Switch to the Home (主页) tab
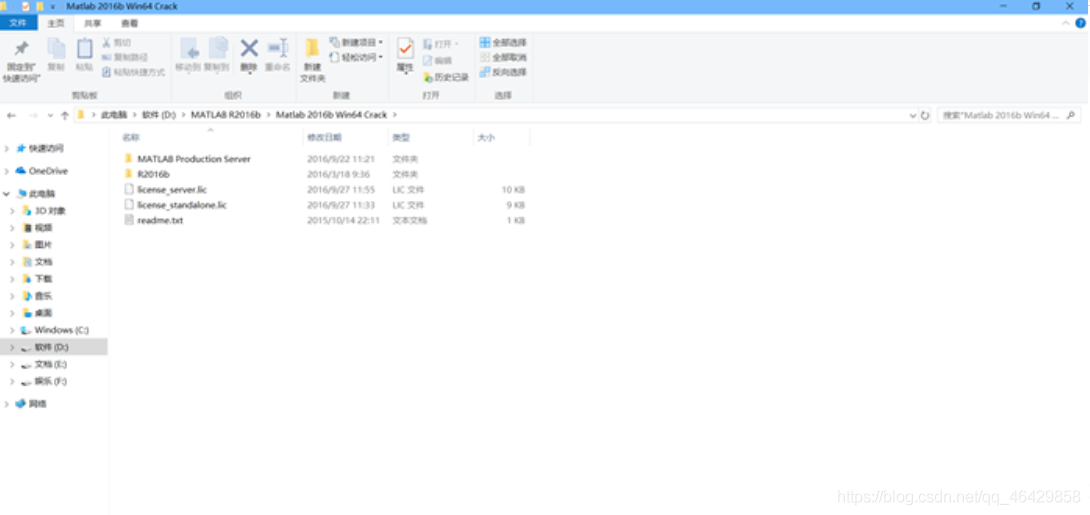 click(x=56, y=23)
